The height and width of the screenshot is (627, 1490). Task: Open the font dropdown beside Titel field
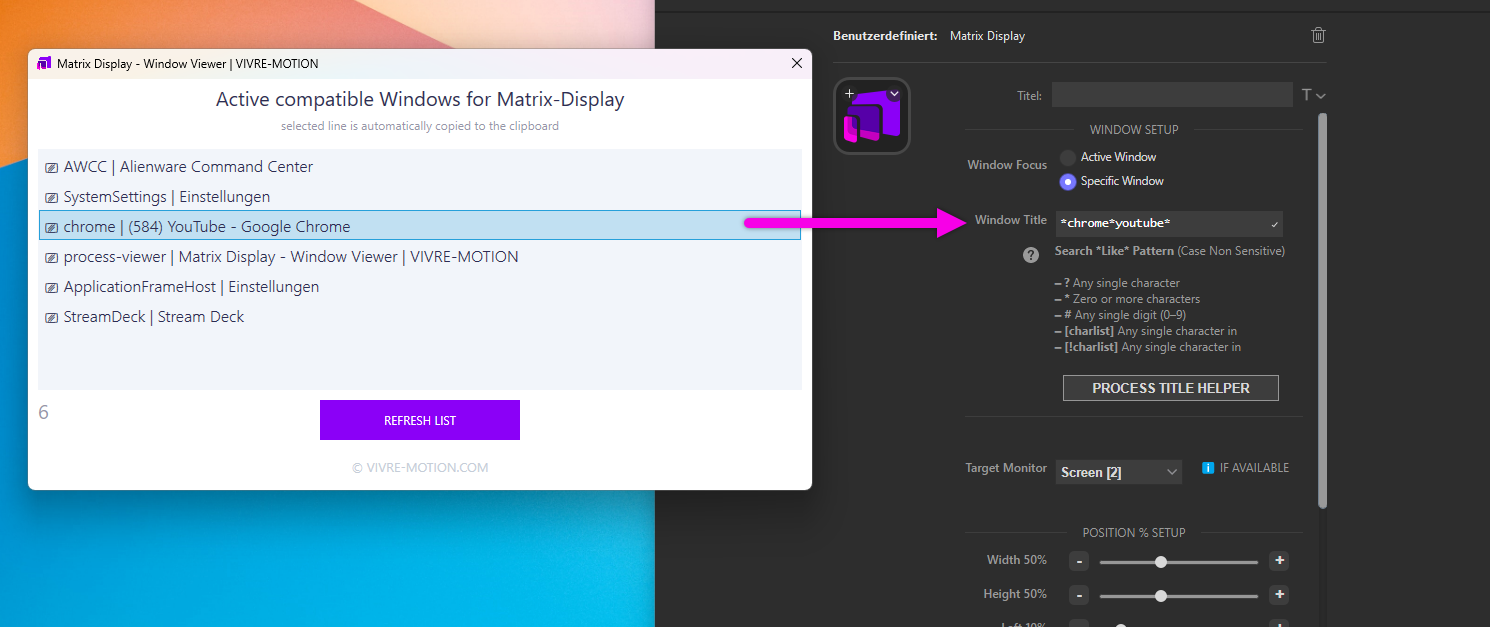(1320, 94)
